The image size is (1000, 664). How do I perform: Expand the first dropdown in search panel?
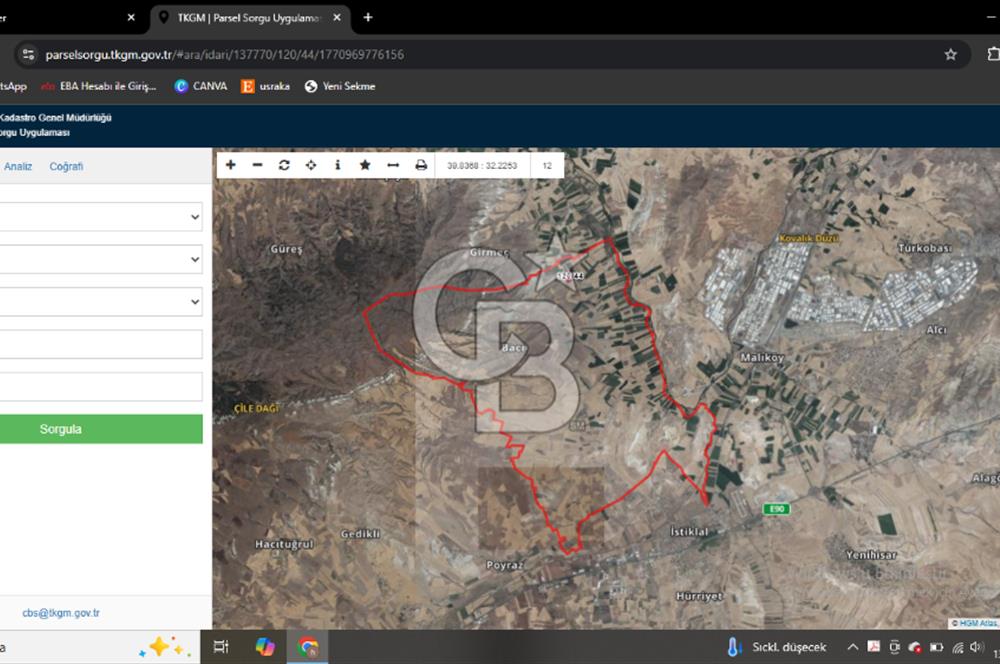[x=101, y=216]
